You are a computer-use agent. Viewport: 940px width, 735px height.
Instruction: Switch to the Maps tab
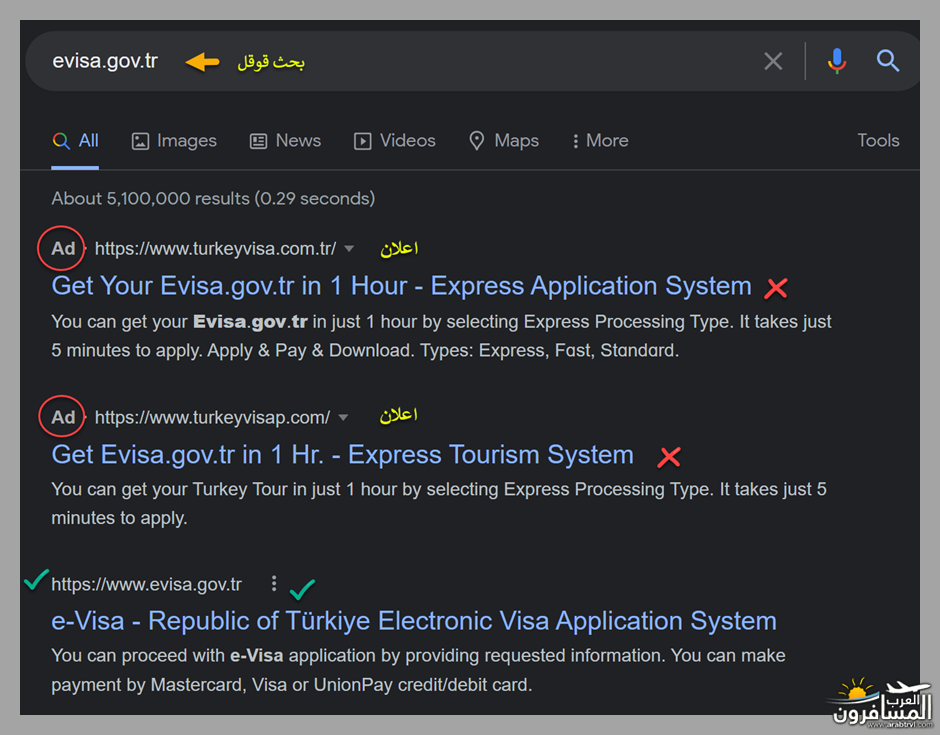[504, 141]
